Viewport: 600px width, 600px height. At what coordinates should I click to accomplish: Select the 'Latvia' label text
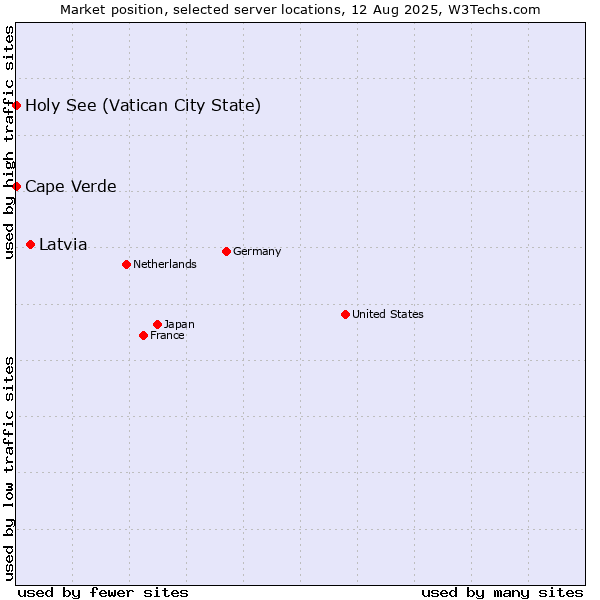pos(63,245)
